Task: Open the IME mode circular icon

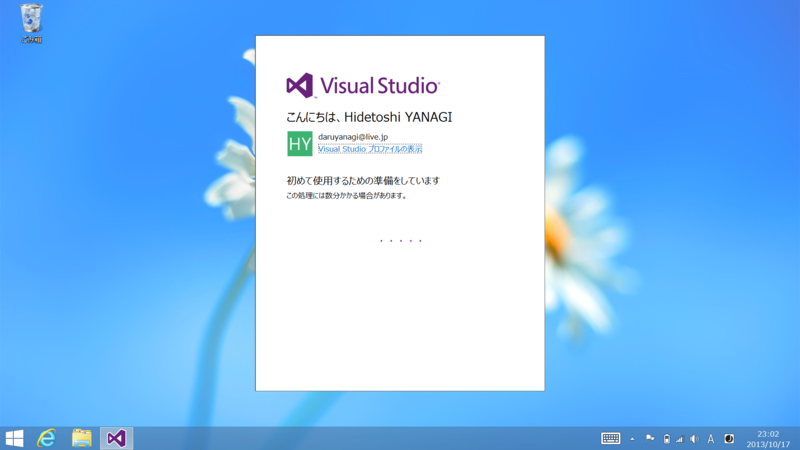Action: click(729, 439)
